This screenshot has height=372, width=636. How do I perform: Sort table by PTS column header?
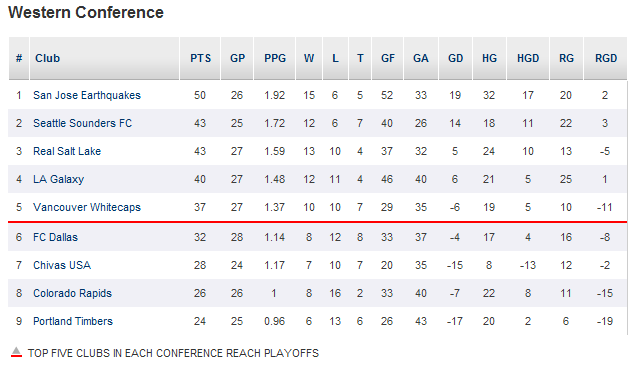(200, 58)
